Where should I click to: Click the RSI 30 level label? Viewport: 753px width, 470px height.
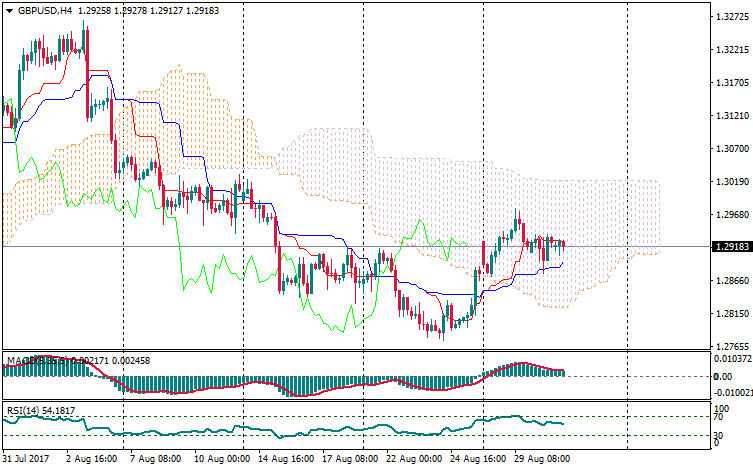point(717,435)
